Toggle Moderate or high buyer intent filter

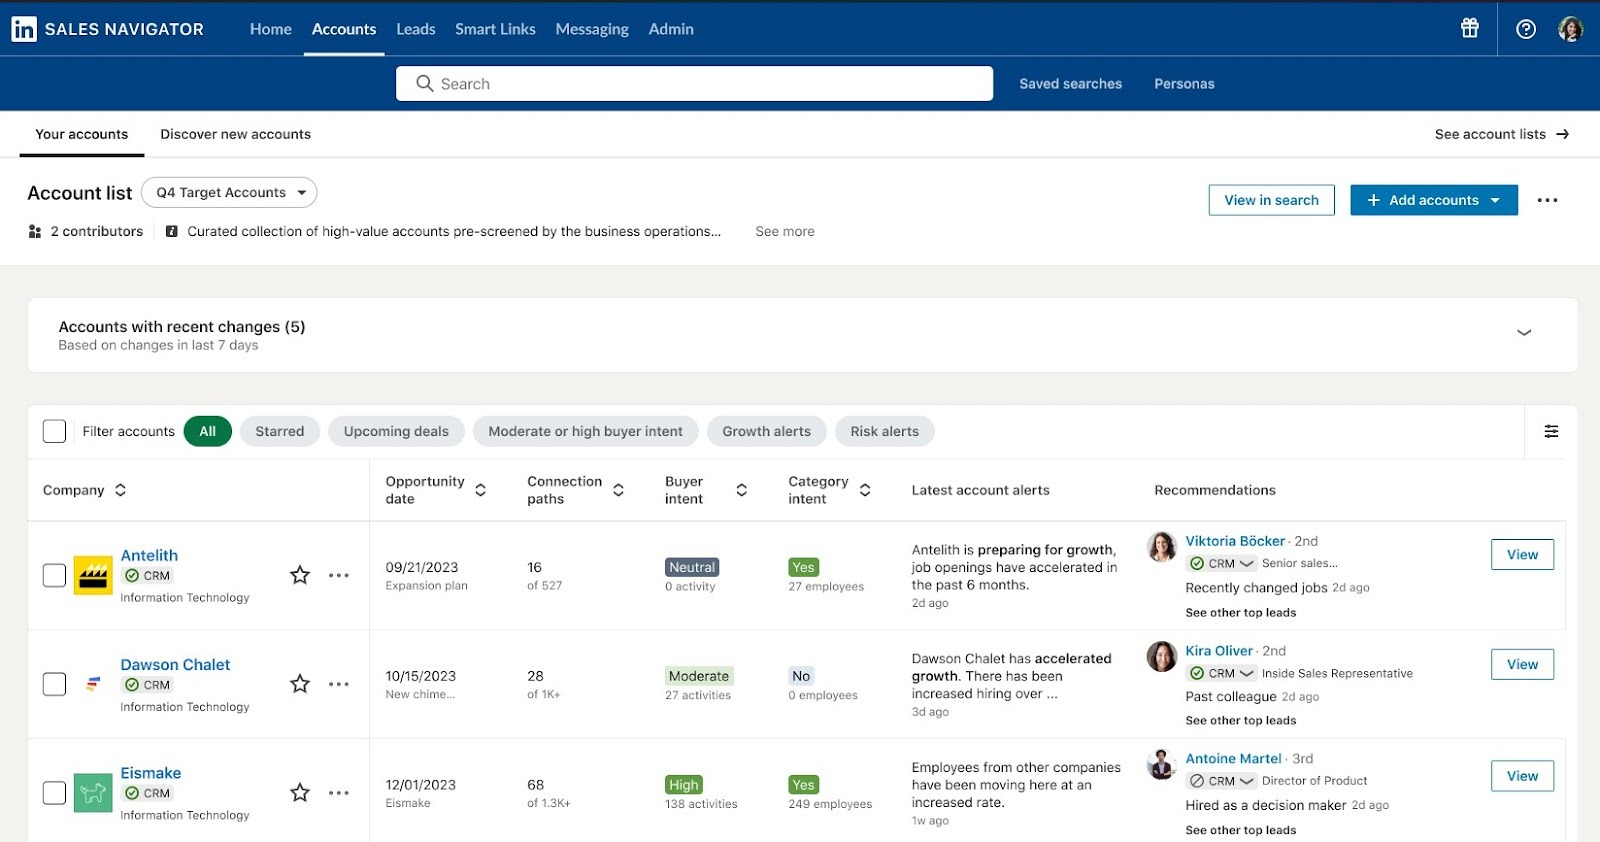pyautogui.click(x=586, y=431)
